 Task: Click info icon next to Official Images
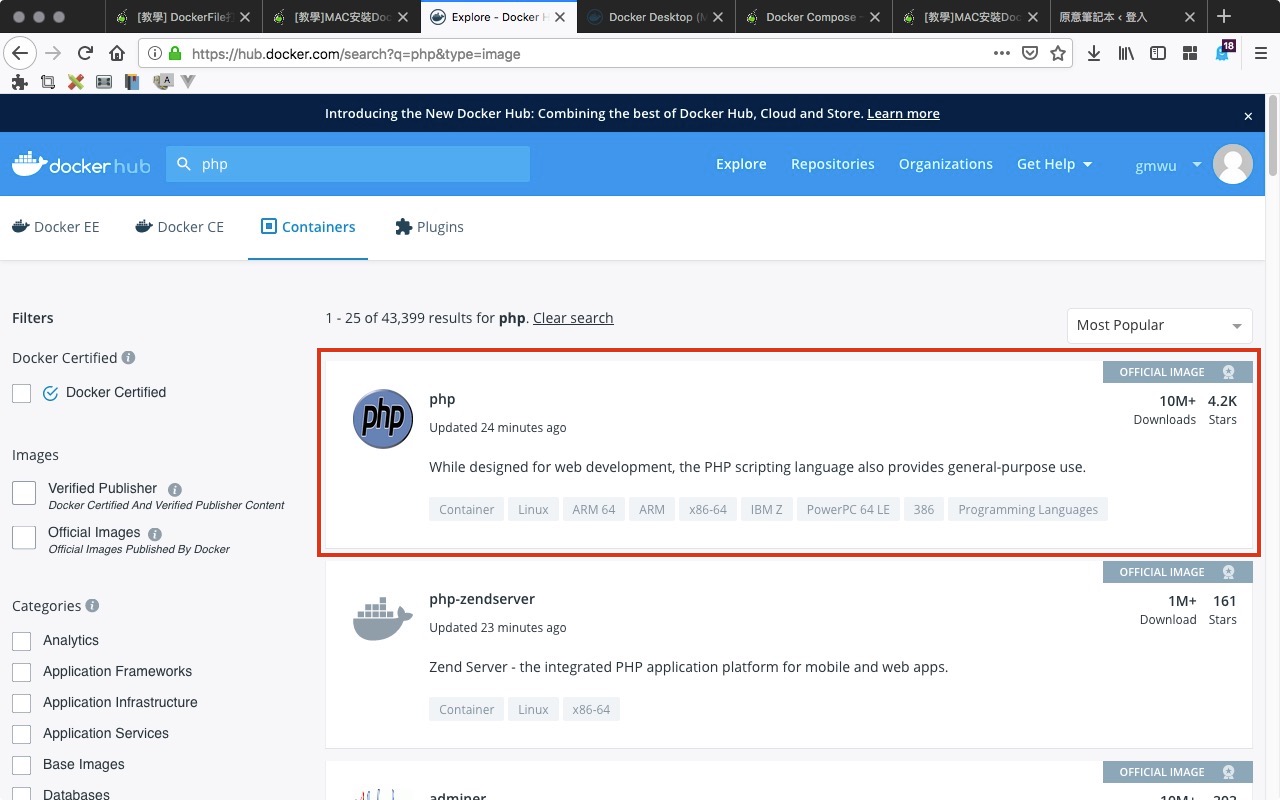coord(155,534)
